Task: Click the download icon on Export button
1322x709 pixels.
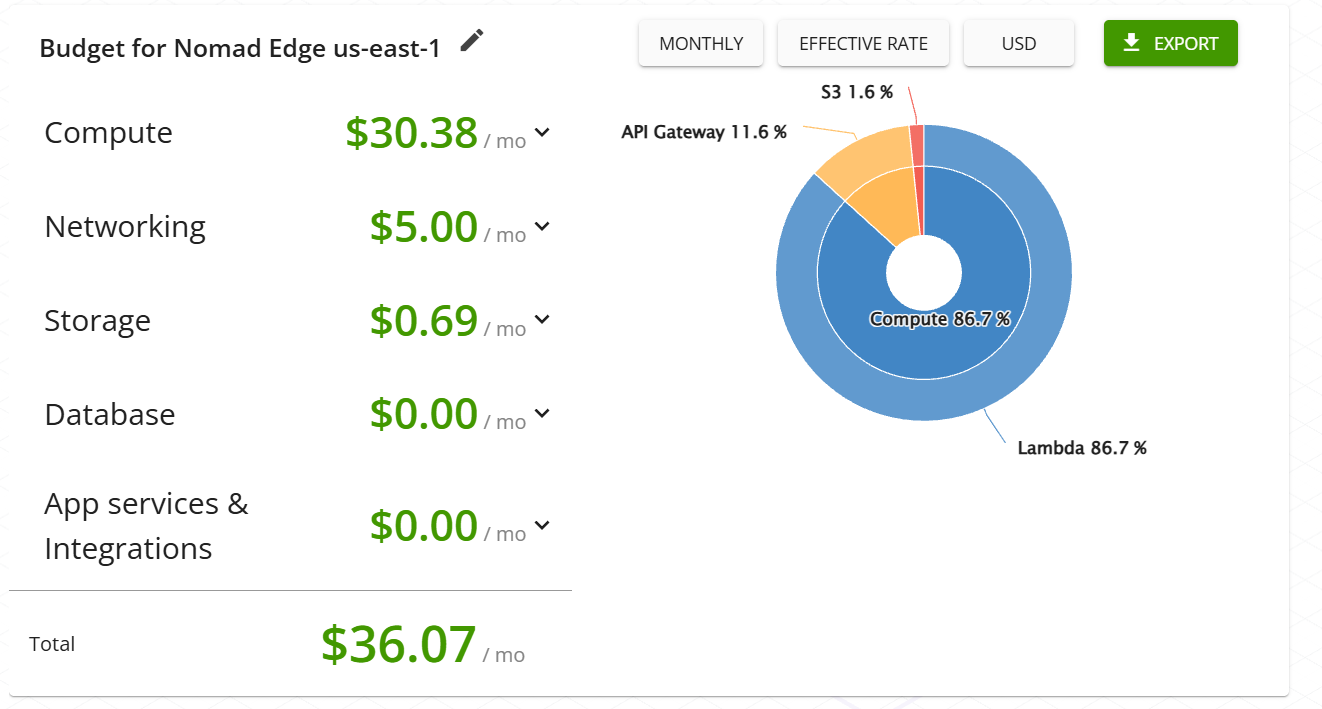Action: 1131,43
